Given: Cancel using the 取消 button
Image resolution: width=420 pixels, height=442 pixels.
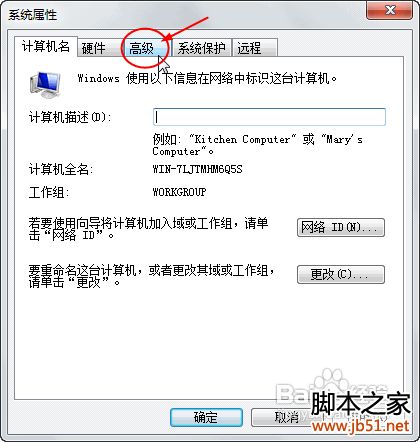Looking at the screenshot, I should (x=286, y=417).
